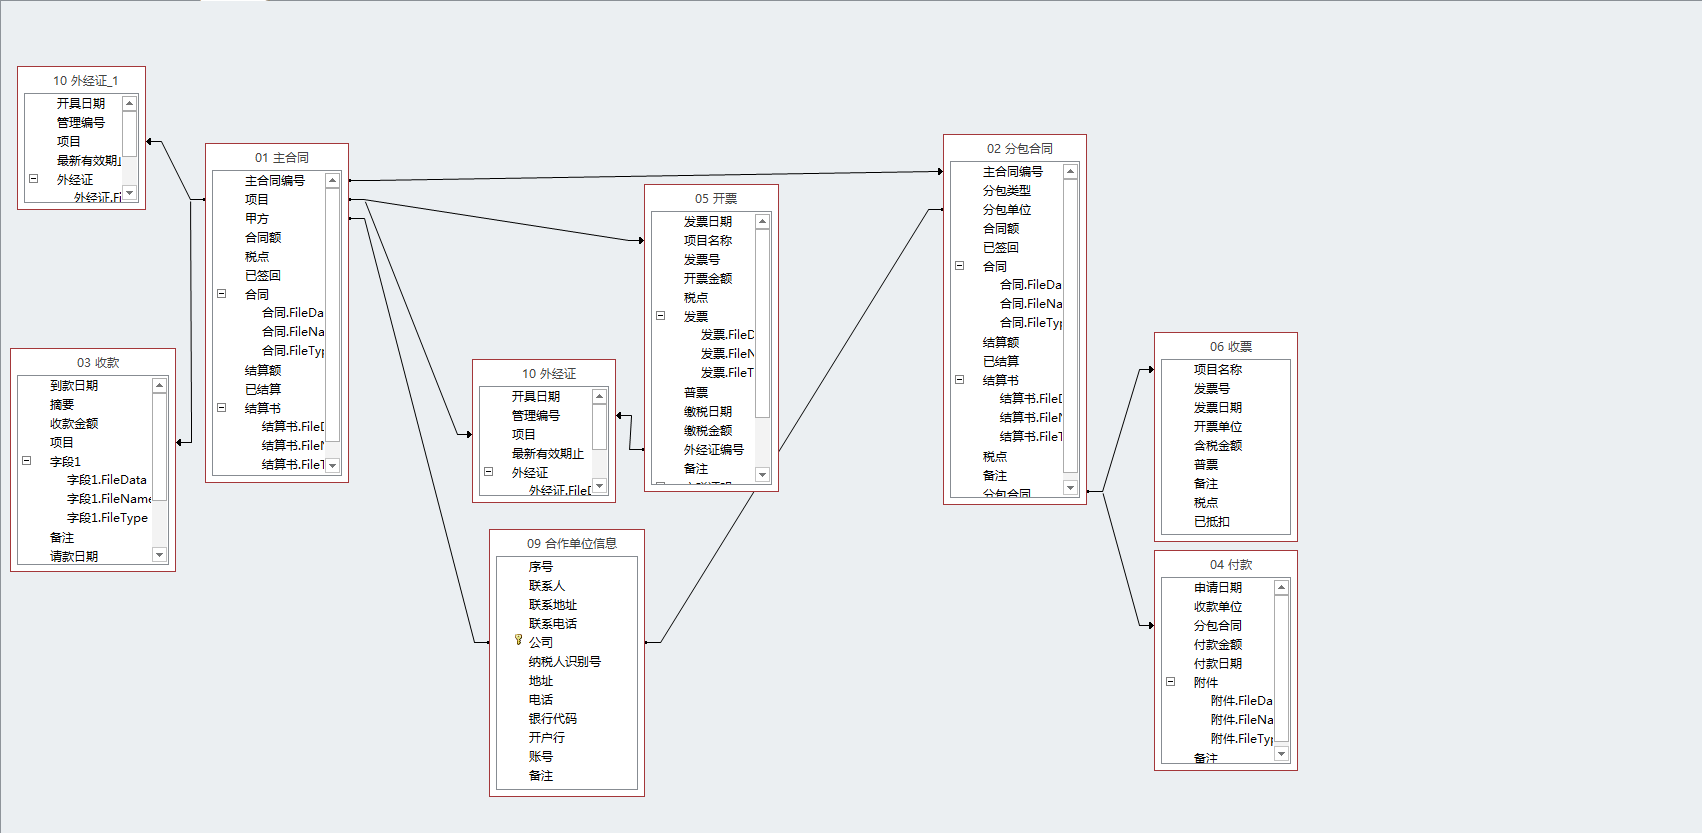Select the 05 开票 table title
The width and height of the screenshot is (1702, 833).
716,198
